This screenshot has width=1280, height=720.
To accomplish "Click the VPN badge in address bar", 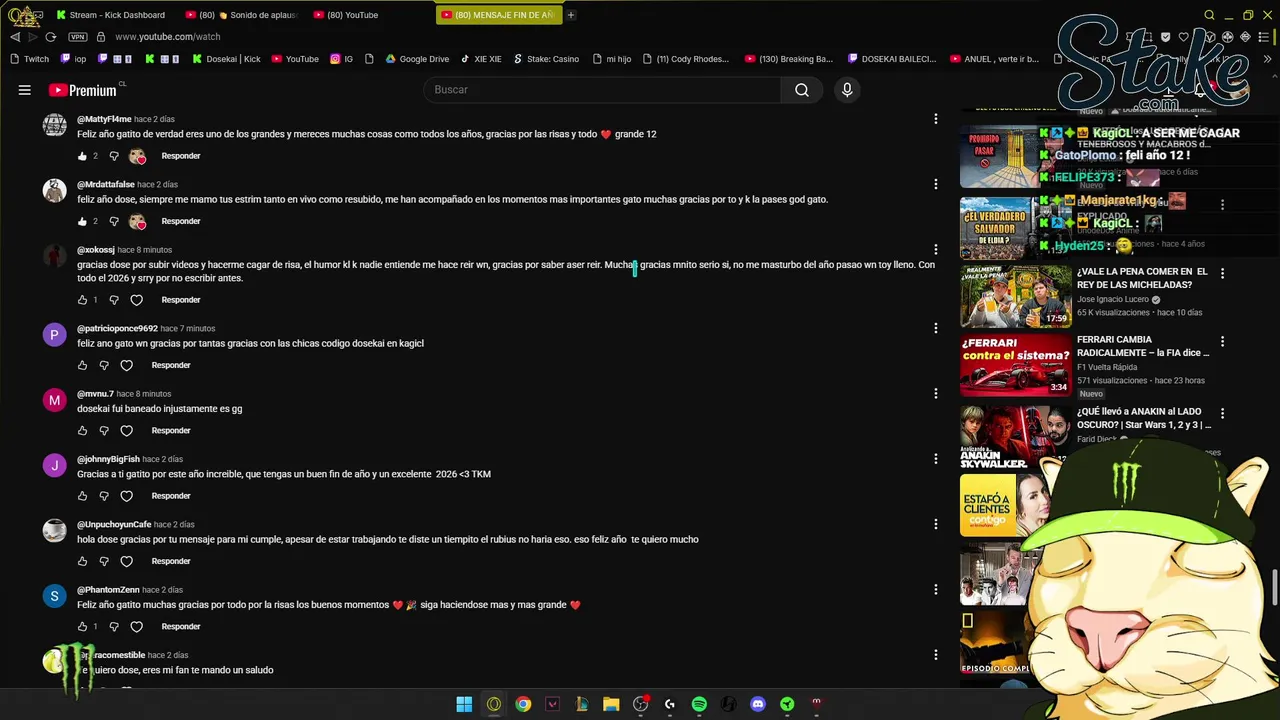I will pyautogui.click(x=78, y=37).
